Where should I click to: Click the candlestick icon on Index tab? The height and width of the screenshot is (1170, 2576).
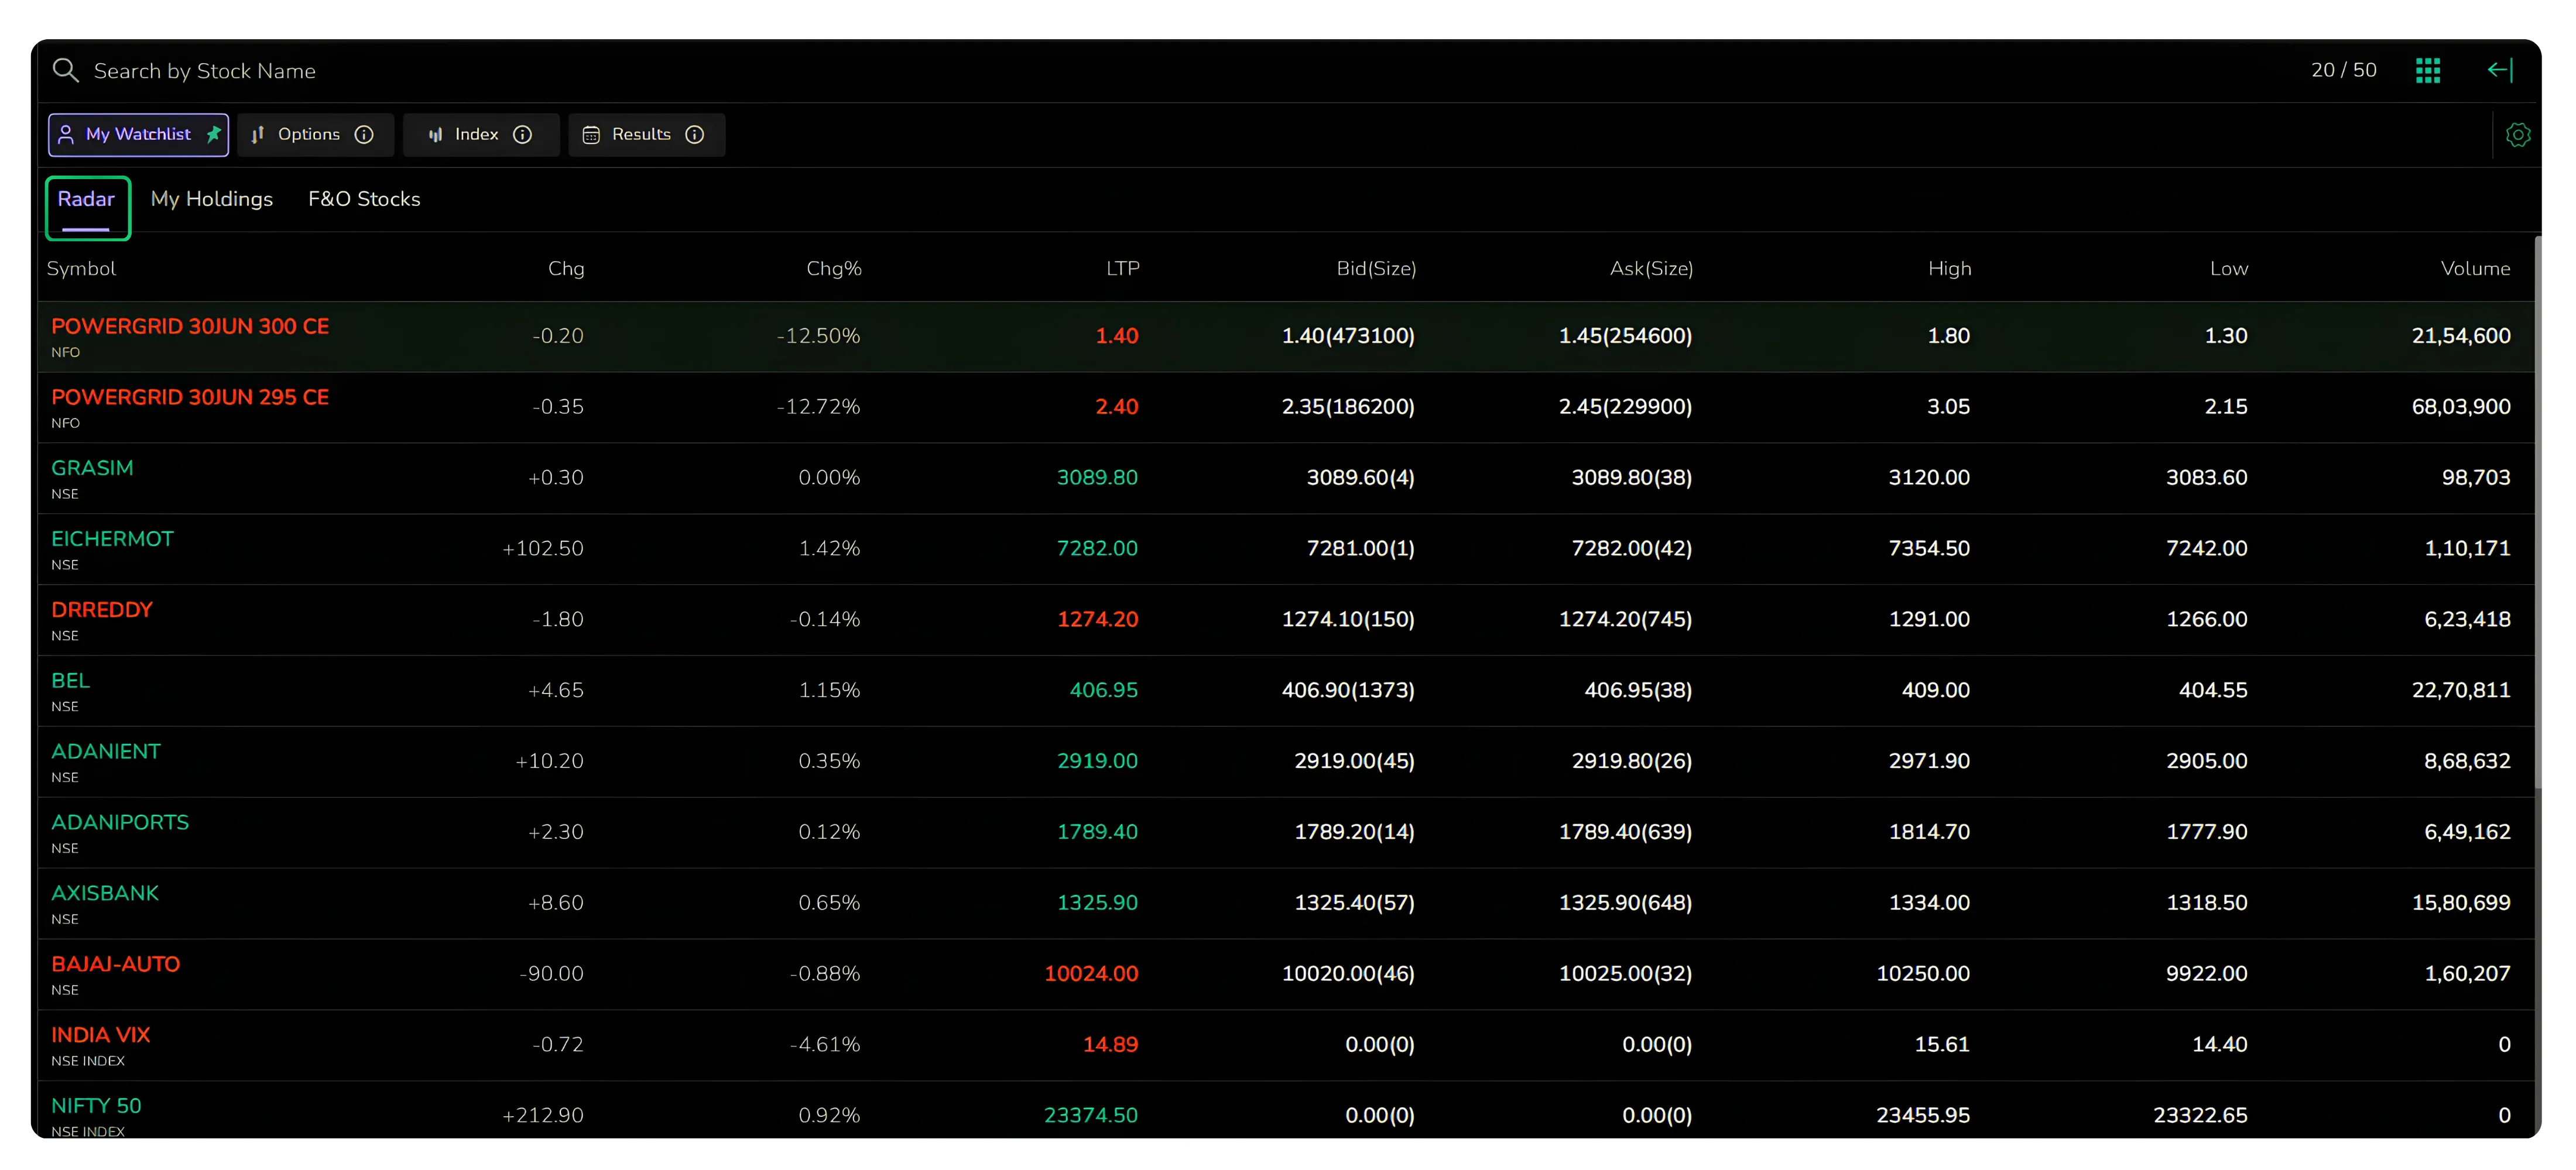click(x=435, y=135)
